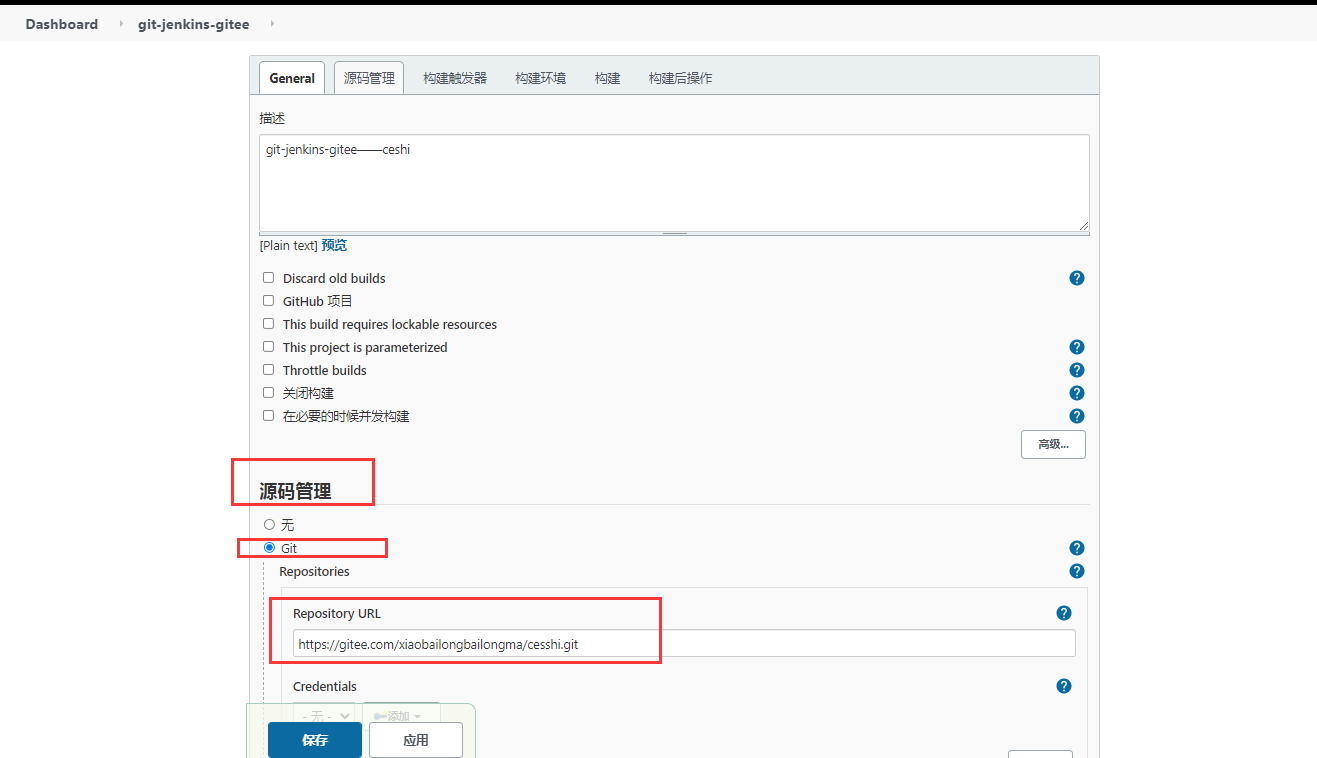This screenshot has width=1317, height=758.
Task: Click the 源码管理 section heading
Action: (295, 491)
